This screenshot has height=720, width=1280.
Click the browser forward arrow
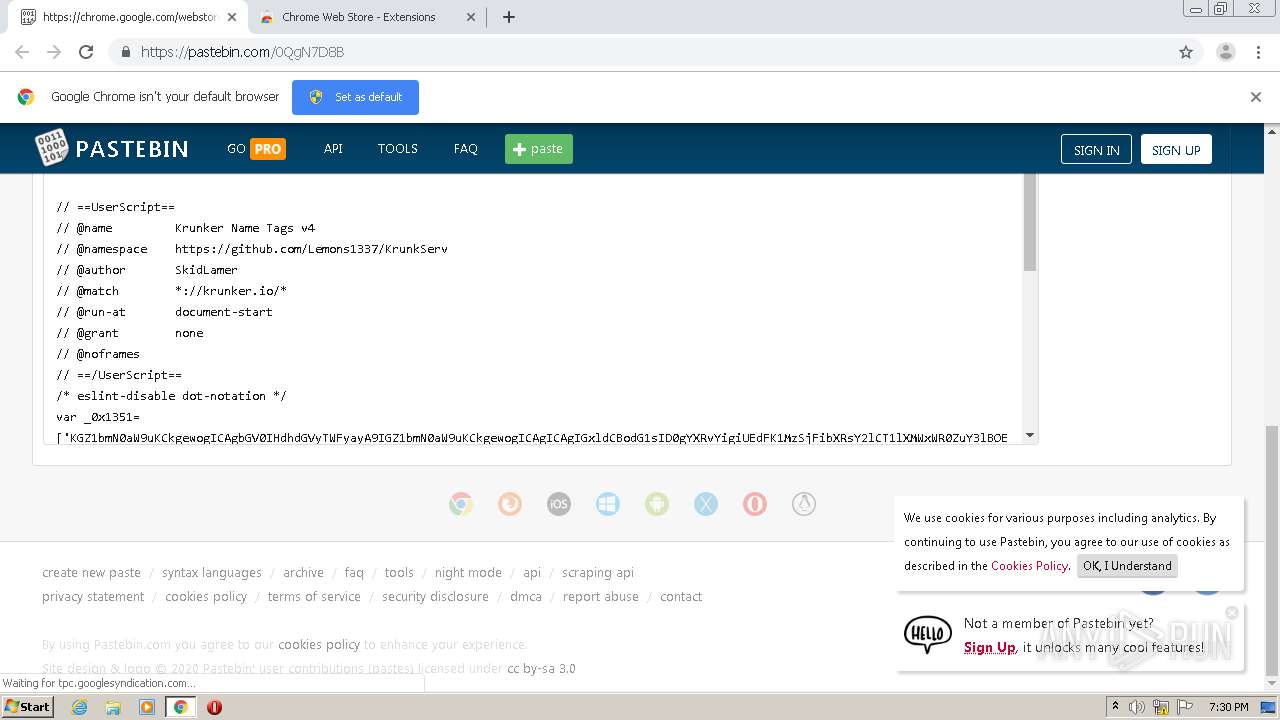(x=54, y=52)
